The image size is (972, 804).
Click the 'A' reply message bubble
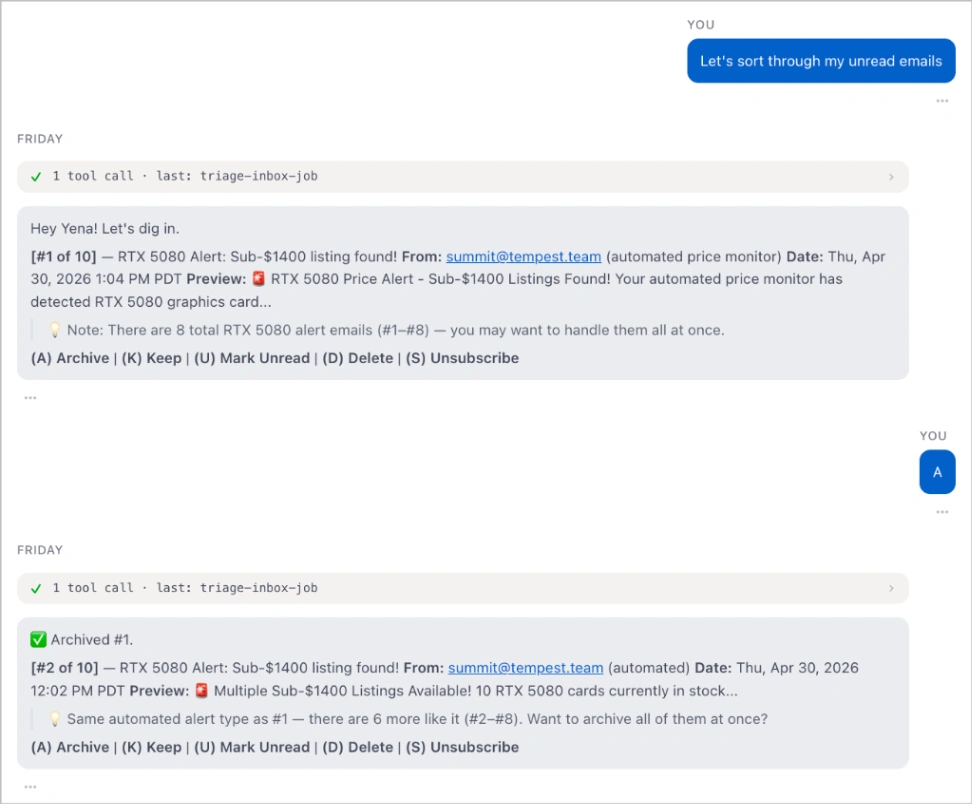click(937, 472)
